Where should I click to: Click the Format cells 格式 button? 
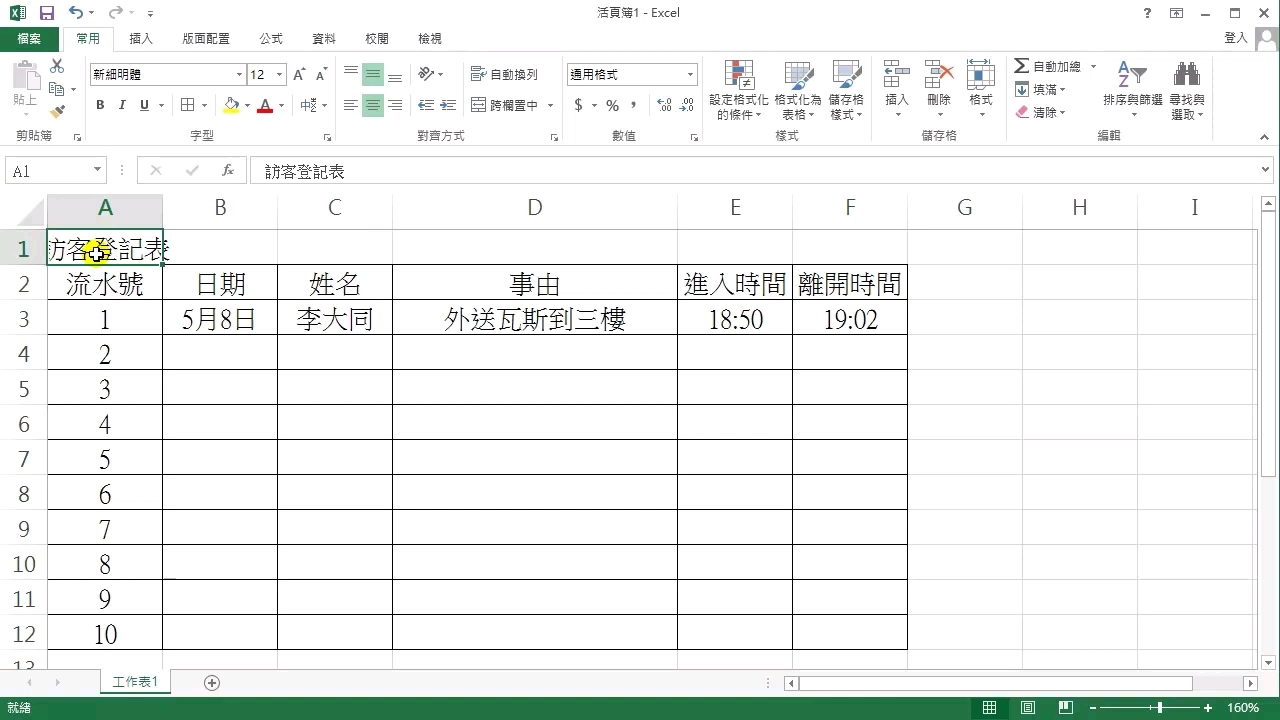[x=981, y=90]
